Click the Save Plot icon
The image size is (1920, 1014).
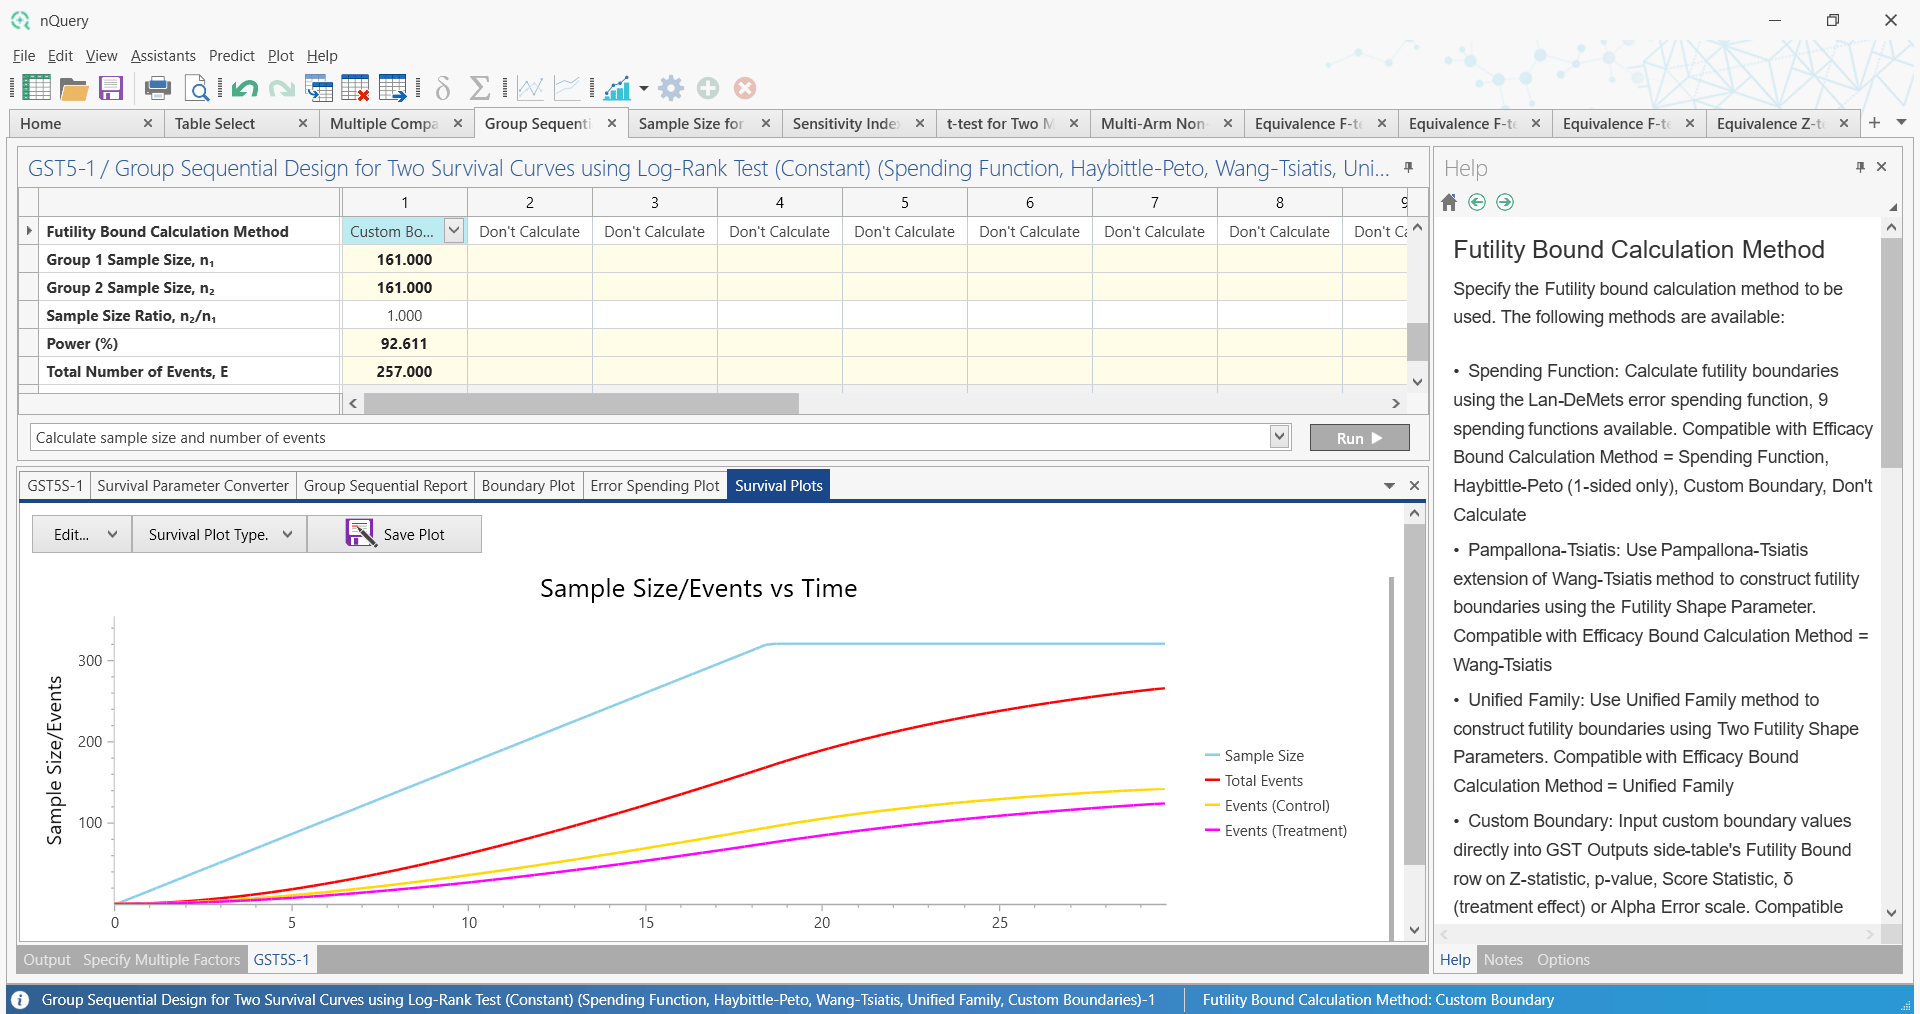tap(360, 533)
